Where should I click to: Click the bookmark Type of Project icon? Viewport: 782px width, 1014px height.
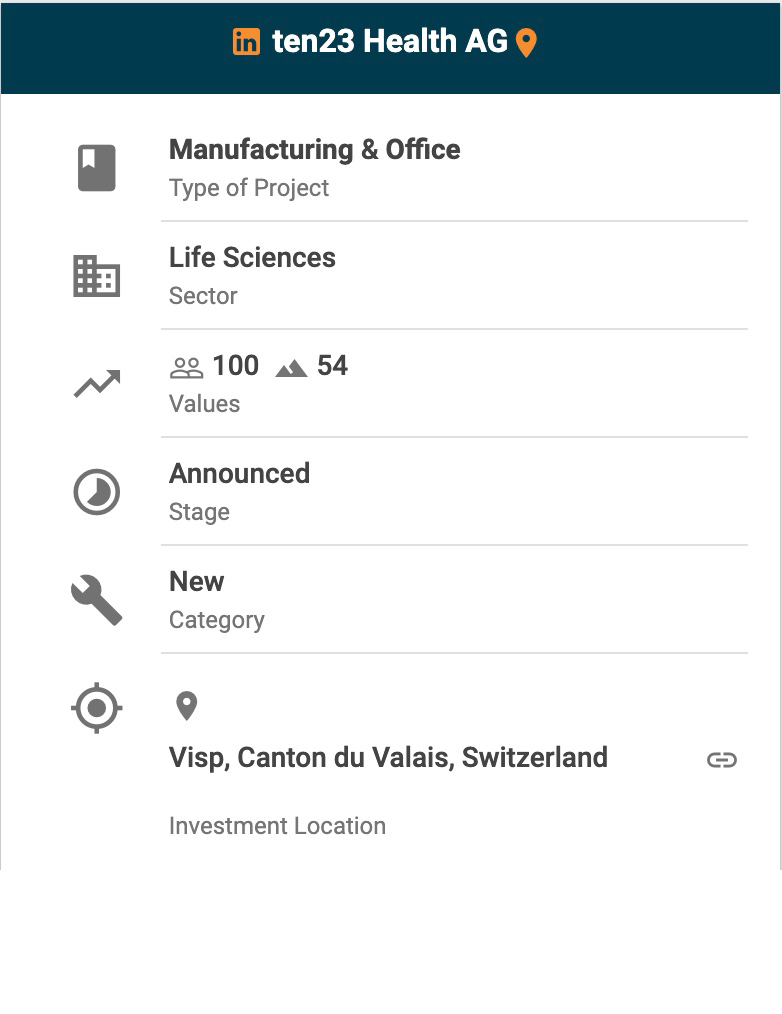(x=97, y=168)
